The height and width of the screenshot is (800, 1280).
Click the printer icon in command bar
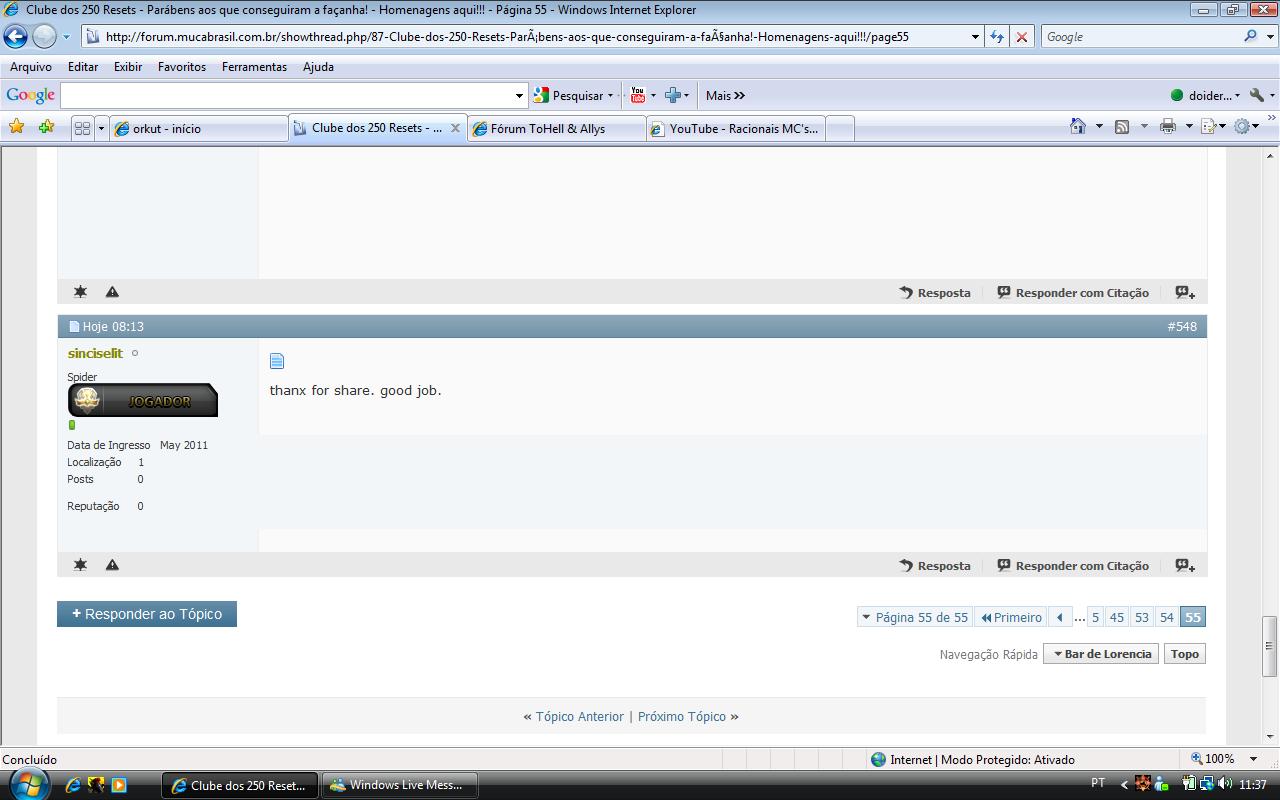click(1167, 127)
